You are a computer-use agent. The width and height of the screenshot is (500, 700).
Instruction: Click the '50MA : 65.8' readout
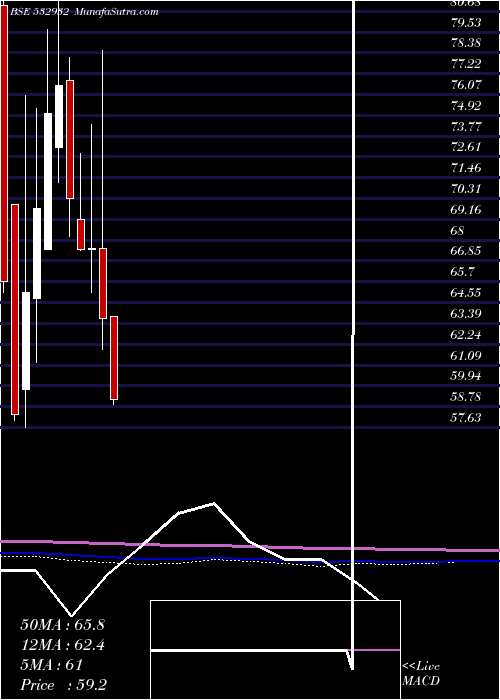pos(62,625)
